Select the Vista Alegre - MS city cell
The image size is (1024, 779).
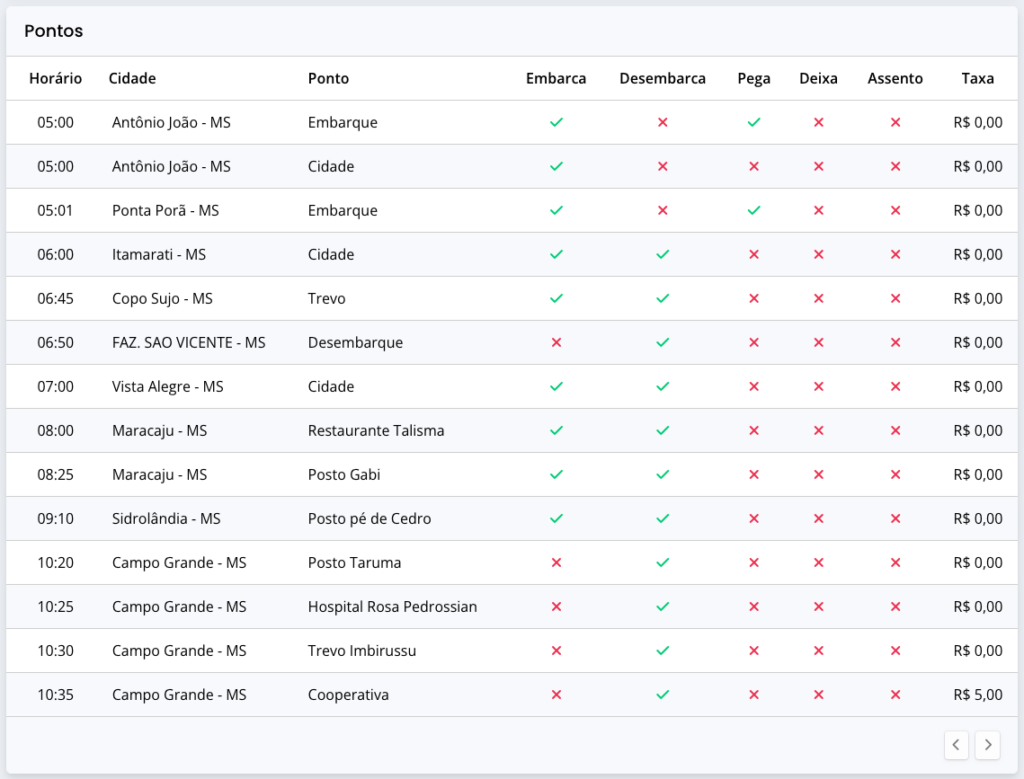pos(167,387)
